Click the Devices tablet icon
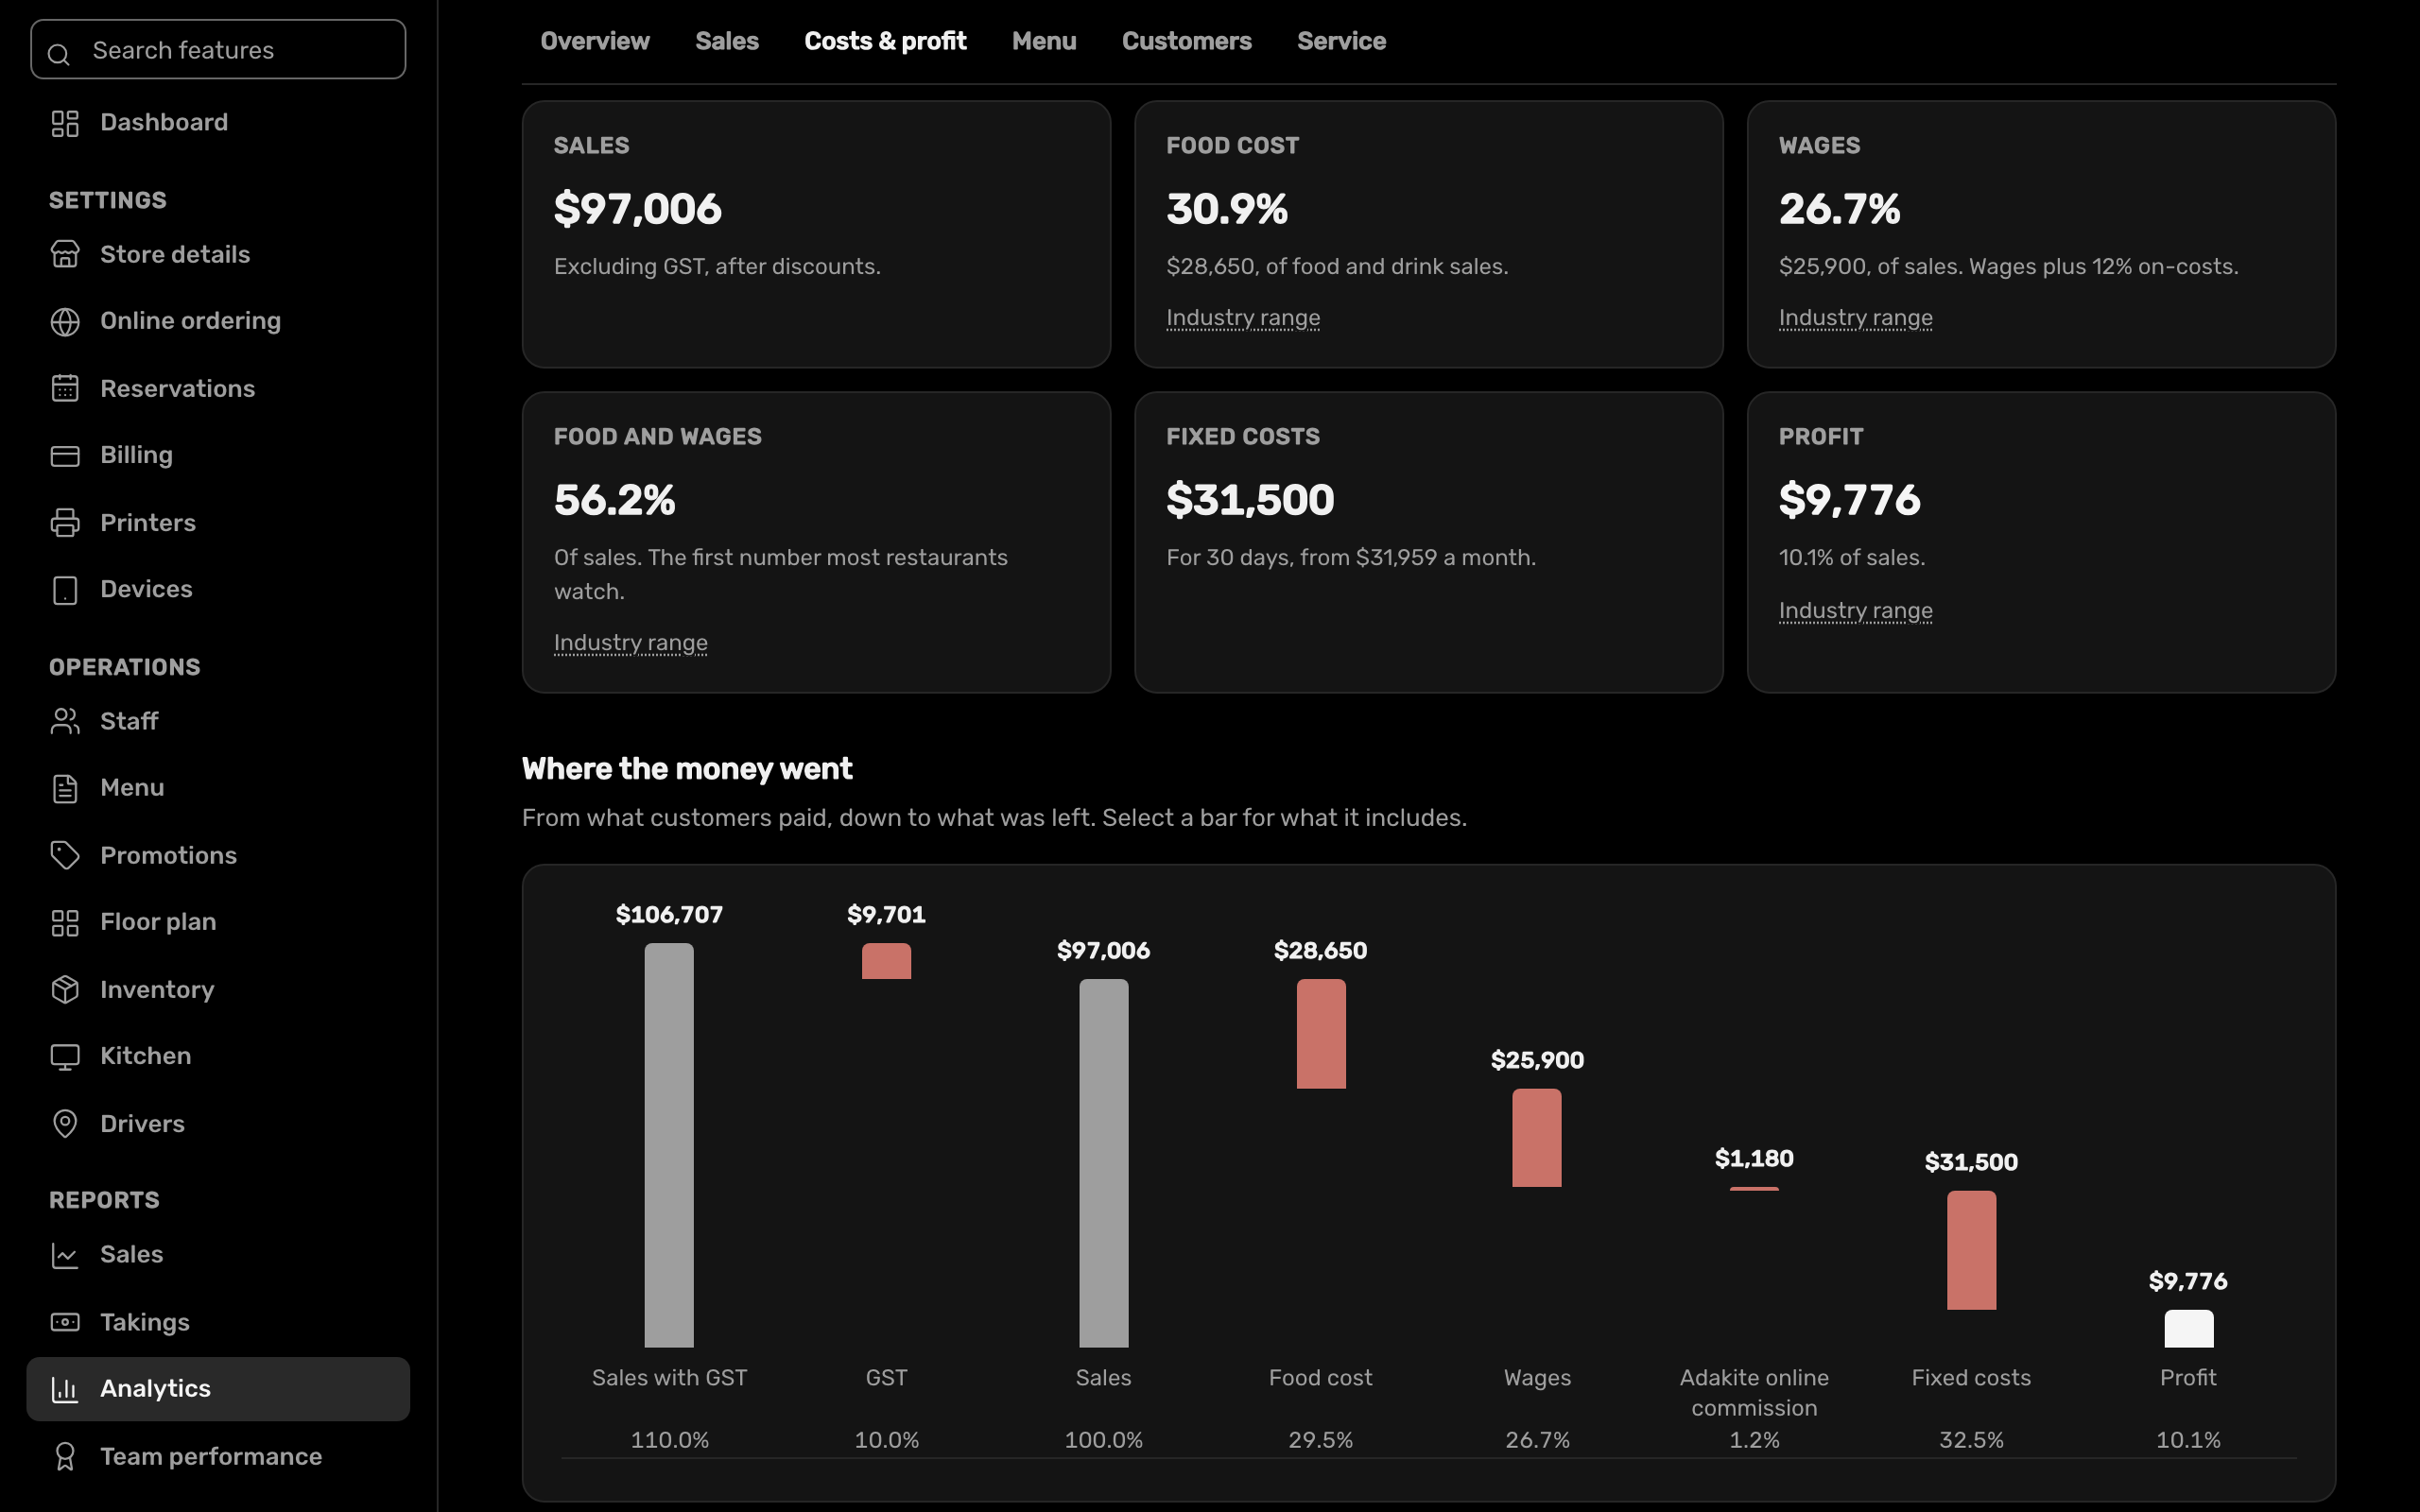 click(65, 590)
